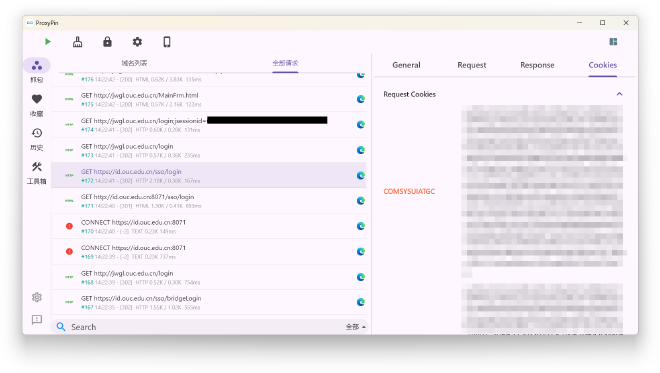660x373 pixels.
Task: Click search magnifier icon
Action: (61, 327)
